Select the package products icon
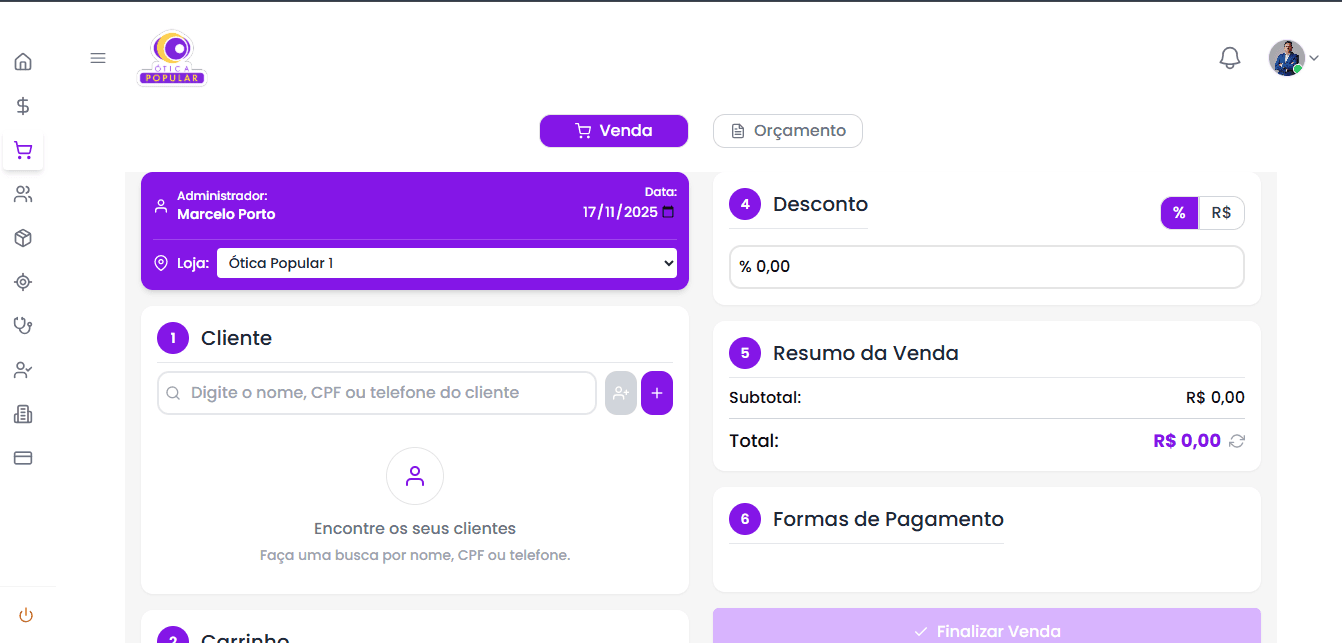Viewport: 1342px width, 643px height. (22, 238)
